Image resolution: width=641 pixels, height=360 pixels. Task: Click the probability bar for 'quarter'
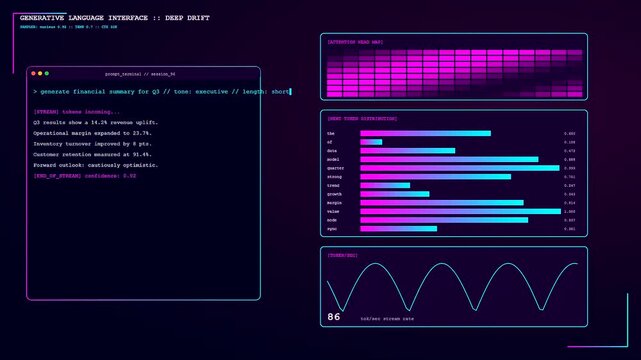[460, 168]
